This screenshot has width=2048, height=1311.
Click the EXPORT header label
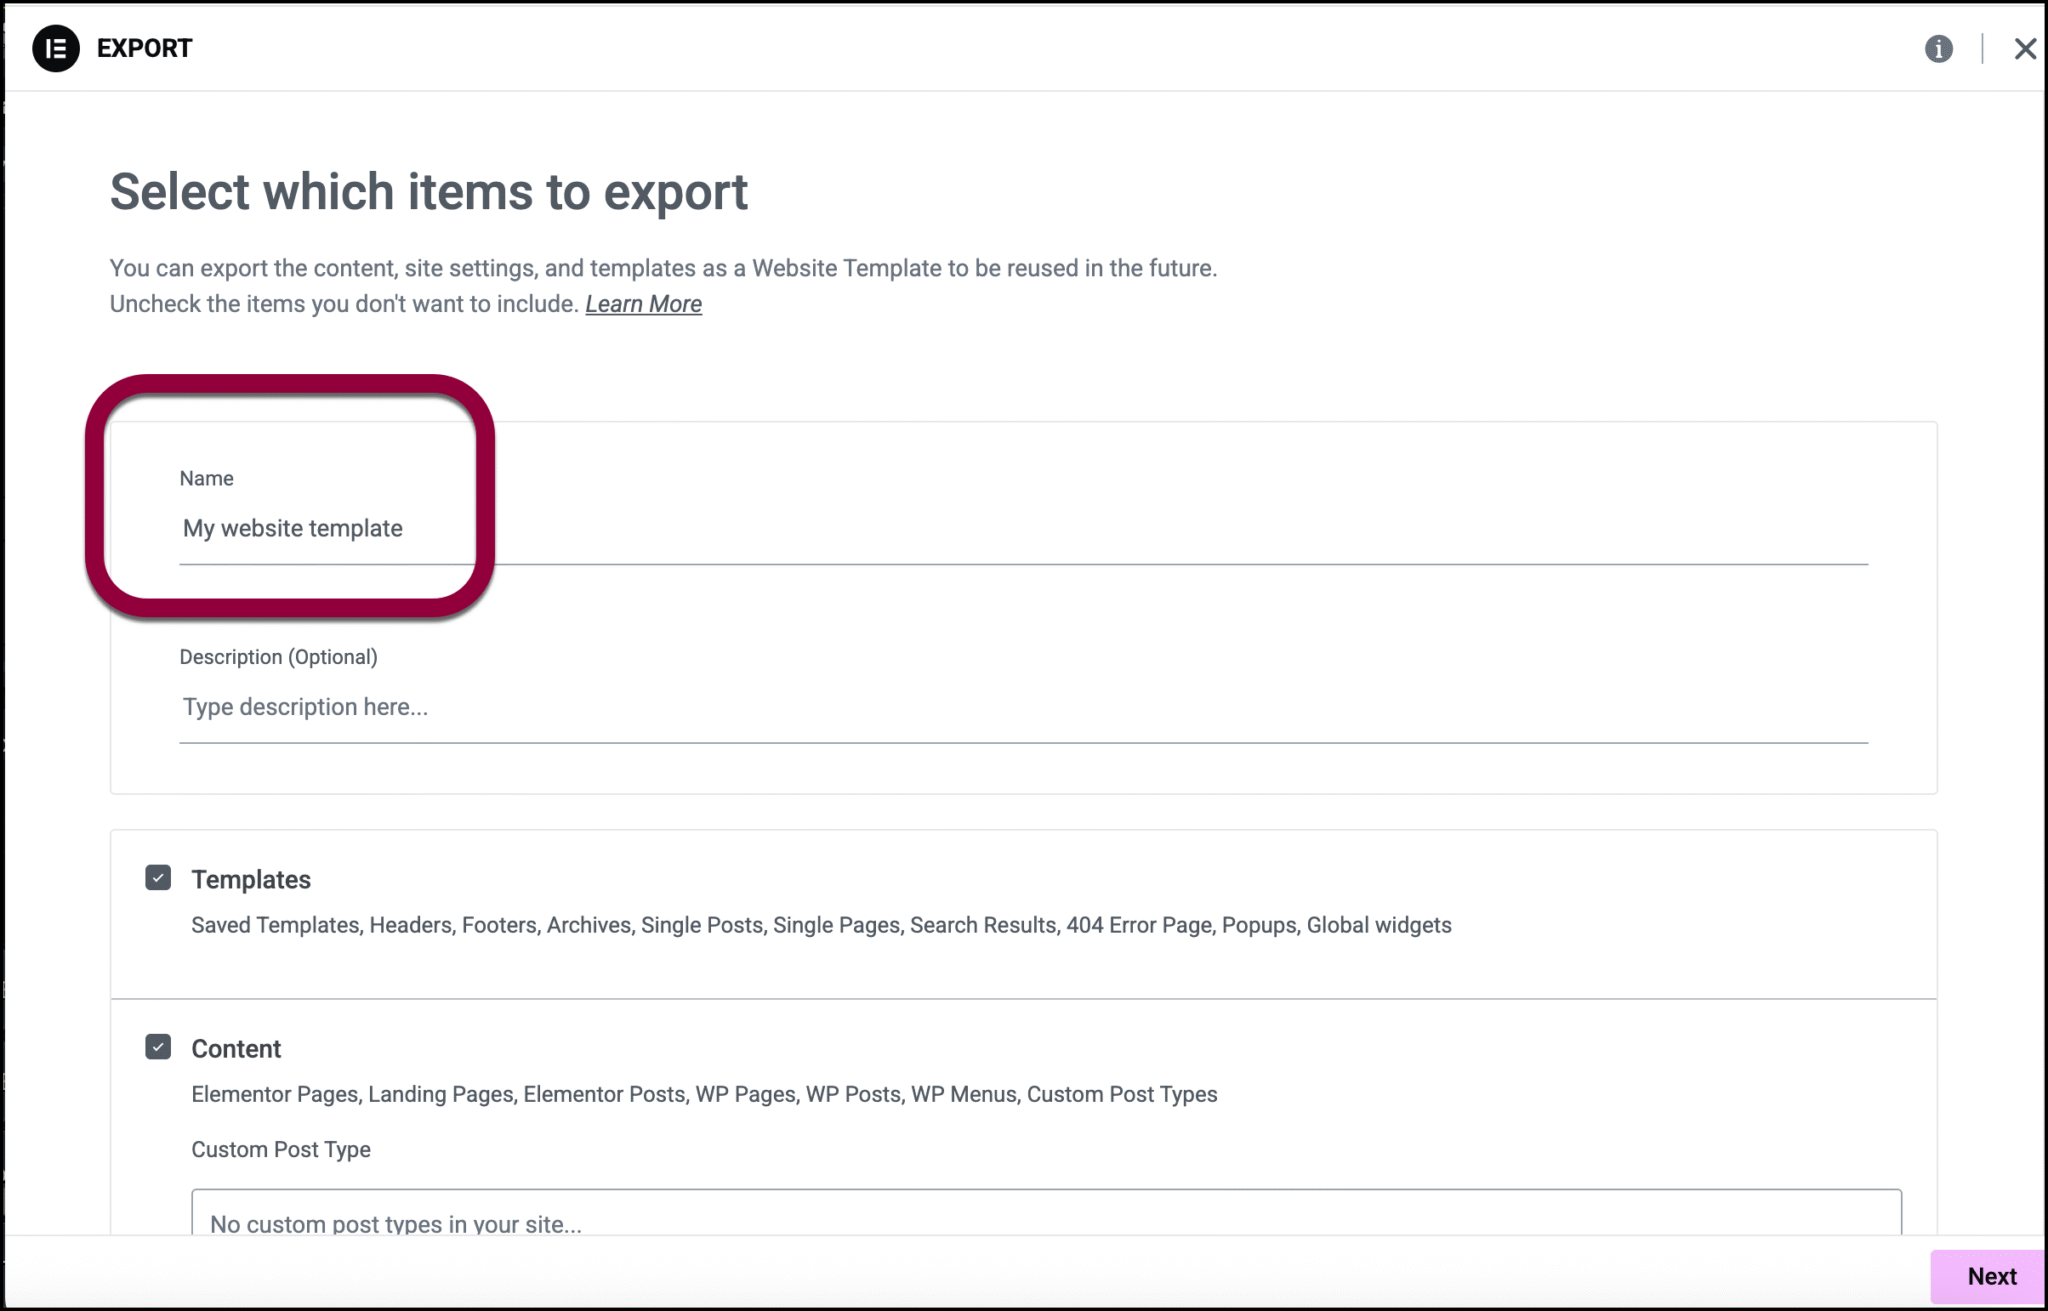[x=143, y=47]
